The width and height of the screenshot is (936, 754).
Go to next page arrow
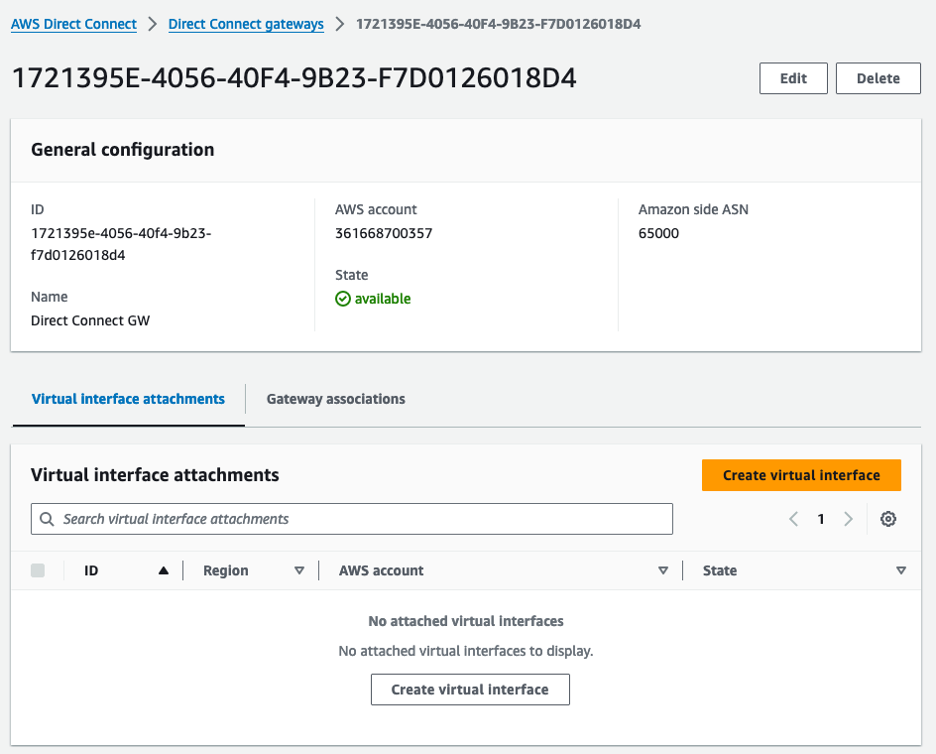[848, 519]
